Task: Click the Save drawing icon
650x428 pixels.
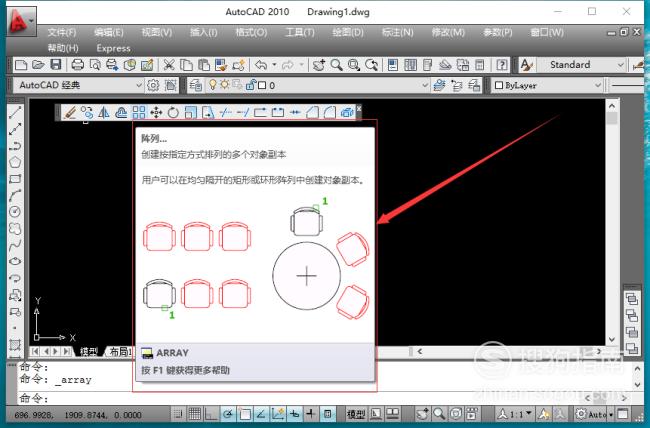Action: coord(56,65)
